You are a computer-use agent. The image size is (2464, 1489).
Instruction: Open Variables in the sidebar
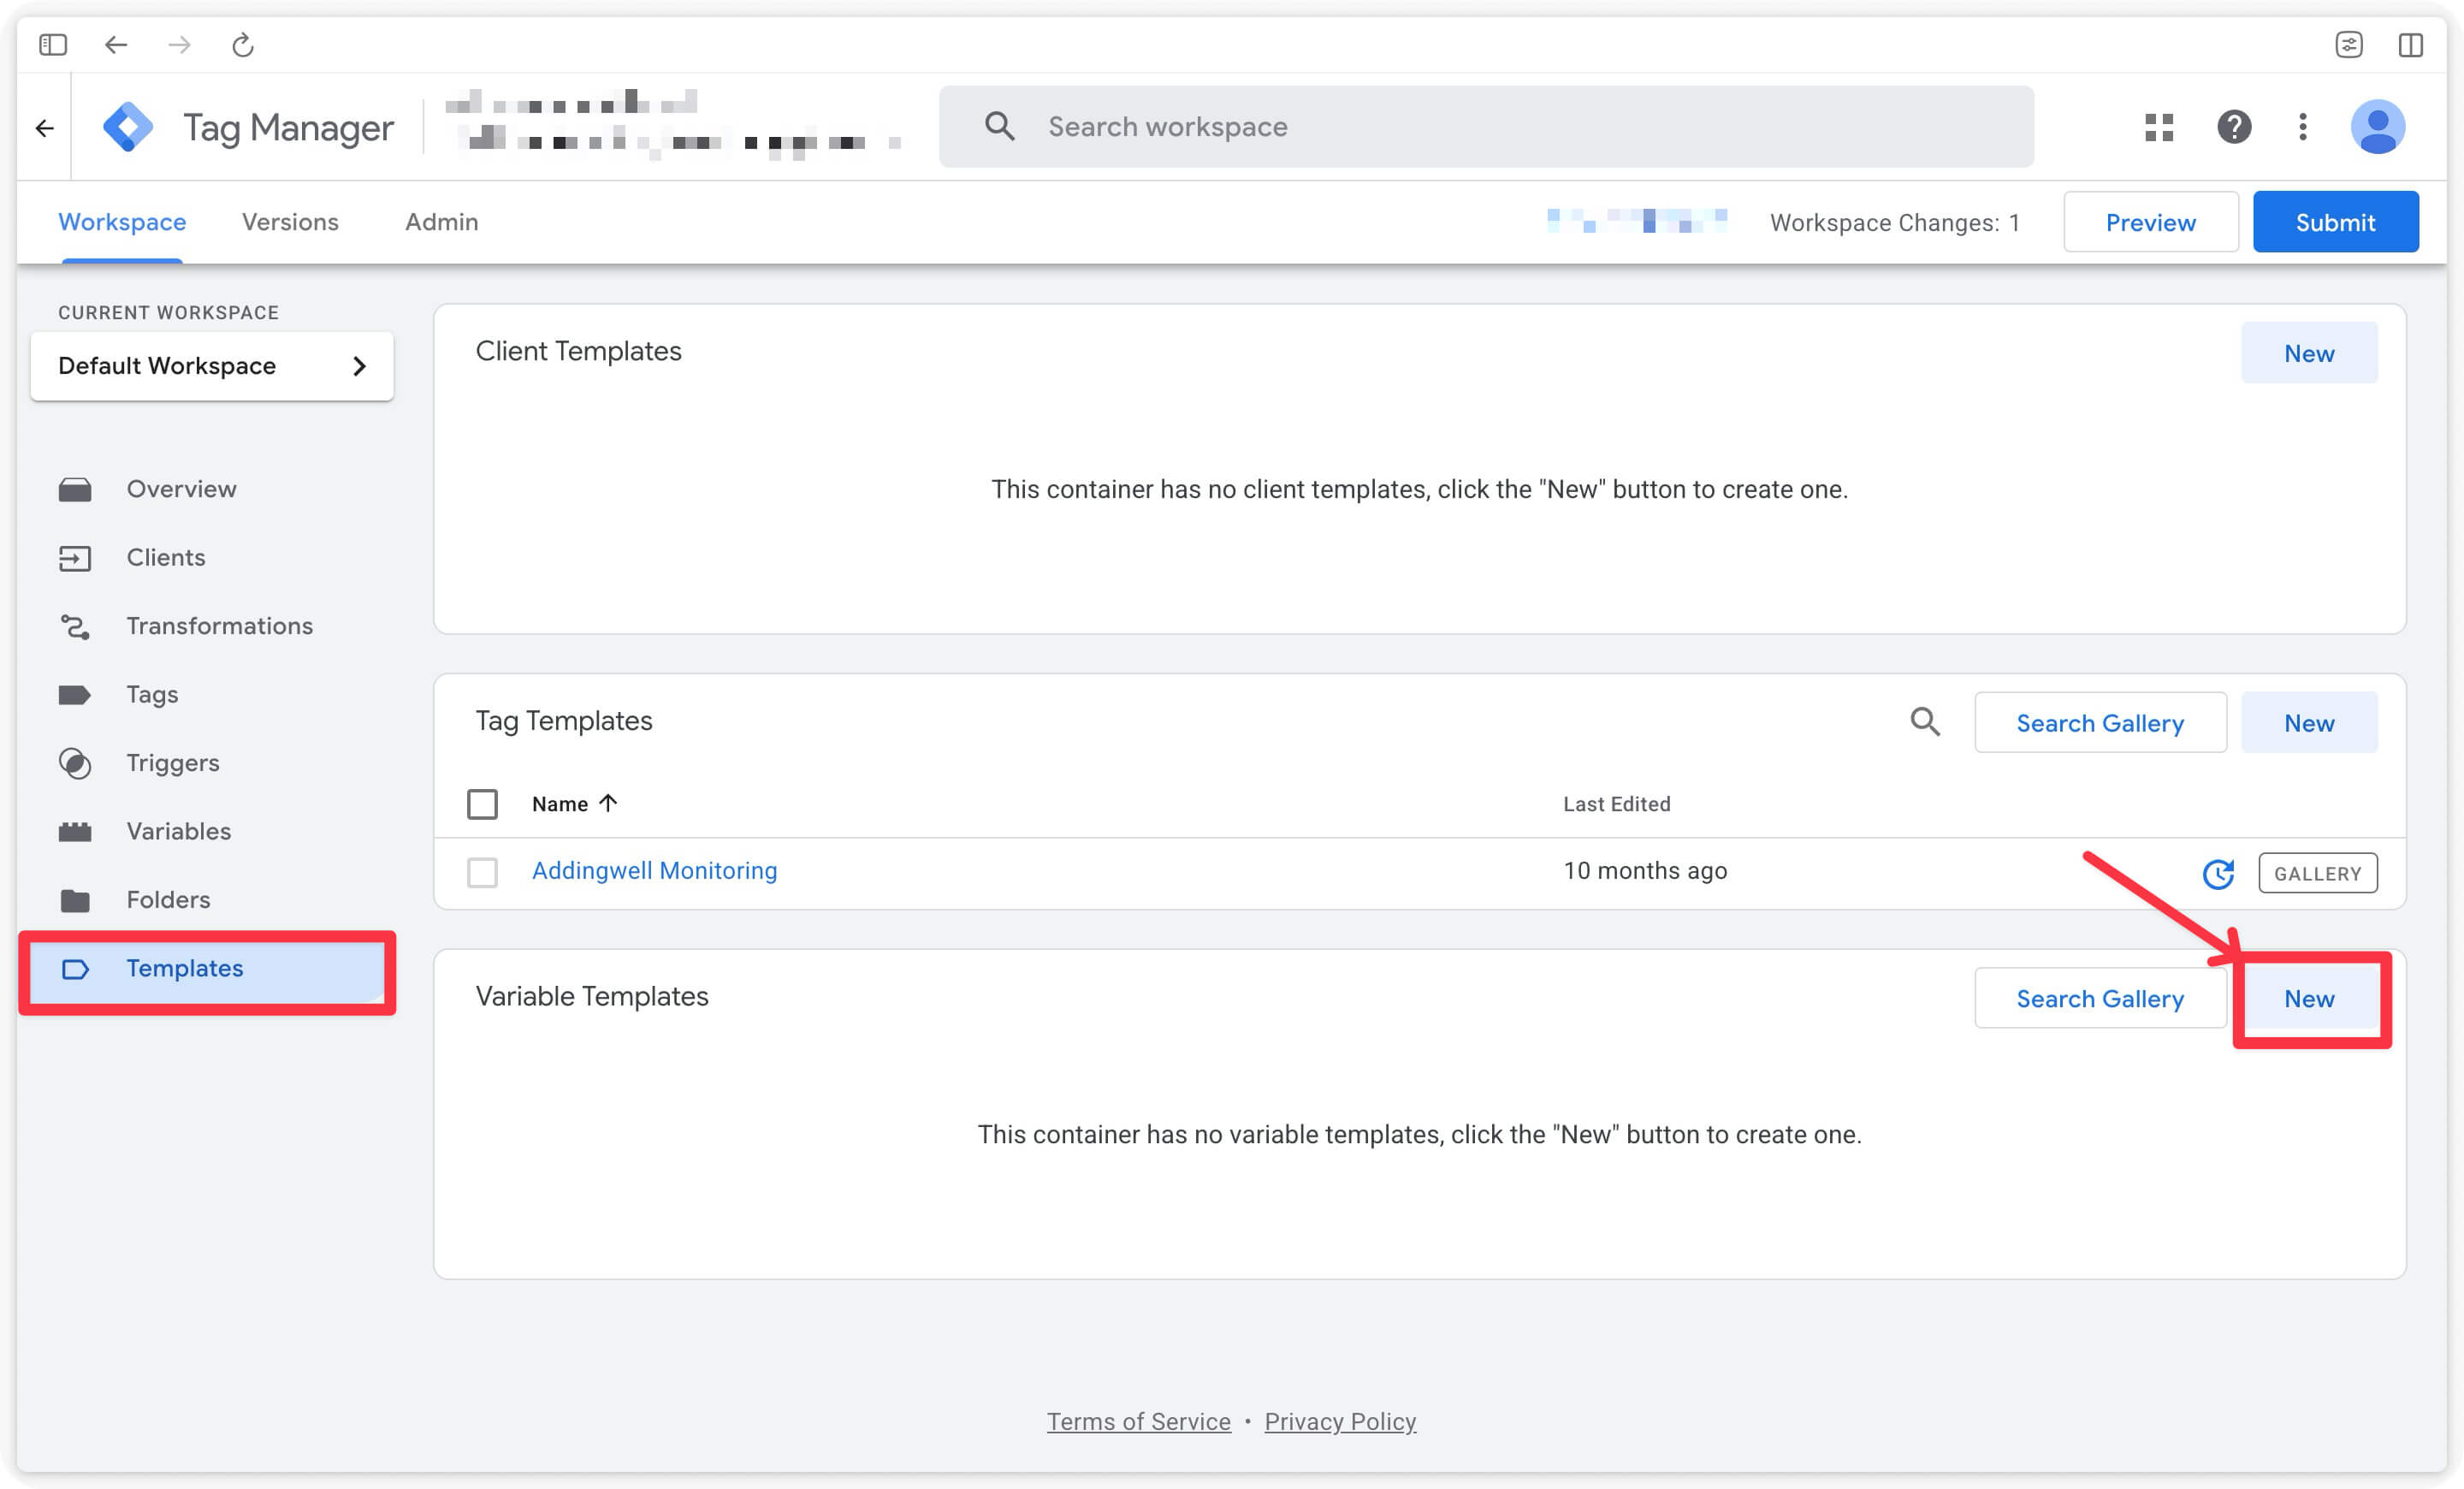pos(179,832)
